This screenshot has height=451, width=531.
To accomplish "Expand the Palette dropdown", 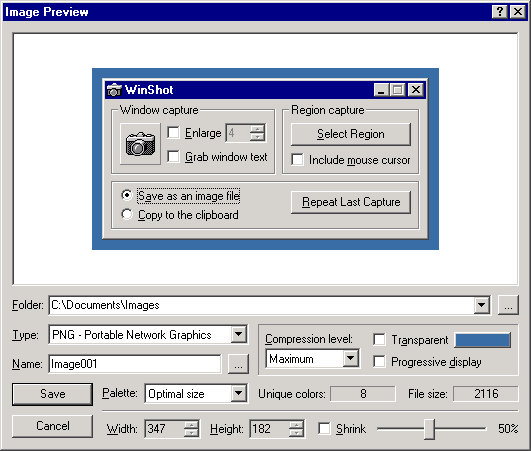I will pyautogui.click(x=239, y=393).
